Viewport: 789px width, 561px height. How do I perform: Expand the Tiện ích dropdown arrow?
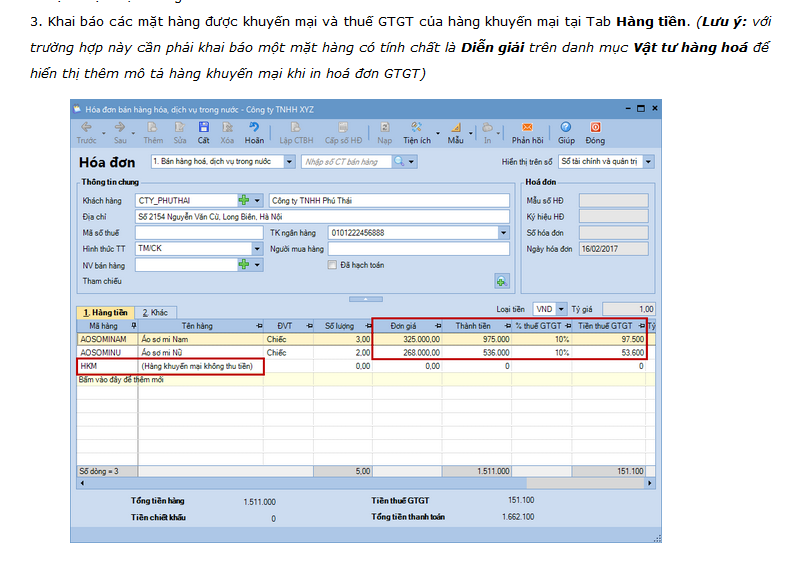pos(438,133)
